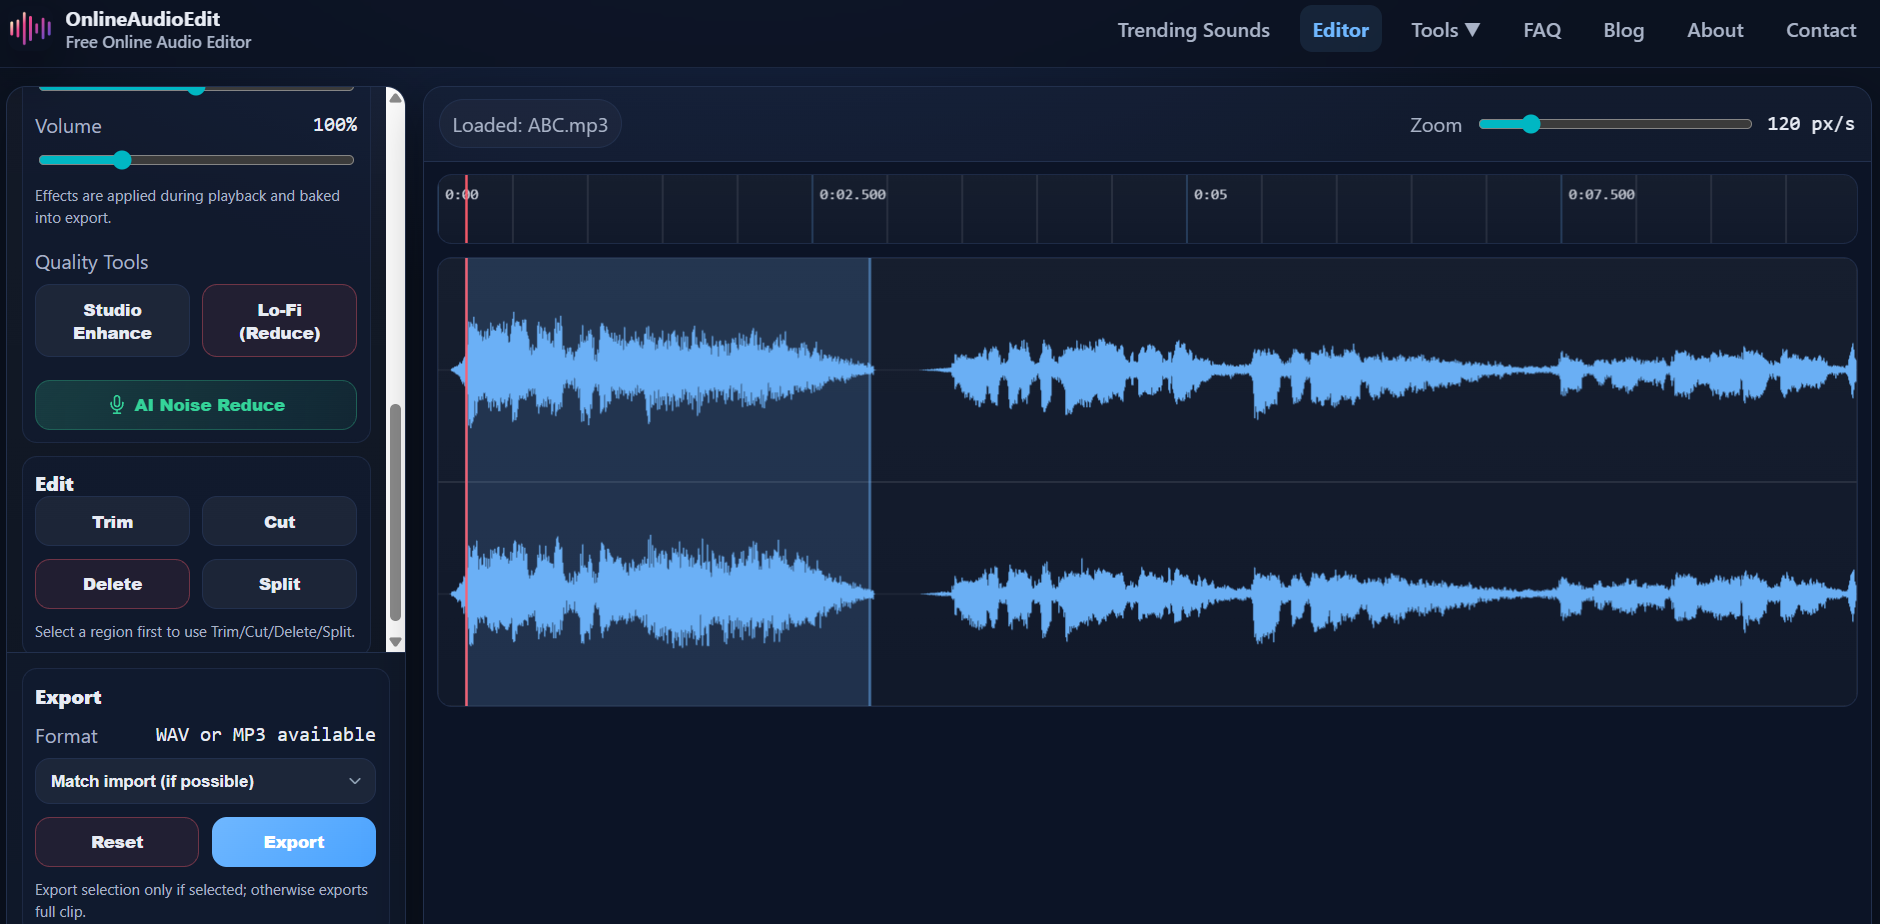The image size is (1880, 924).
Task: Open the Tools dropdown menu
Action: (1445, 30)
